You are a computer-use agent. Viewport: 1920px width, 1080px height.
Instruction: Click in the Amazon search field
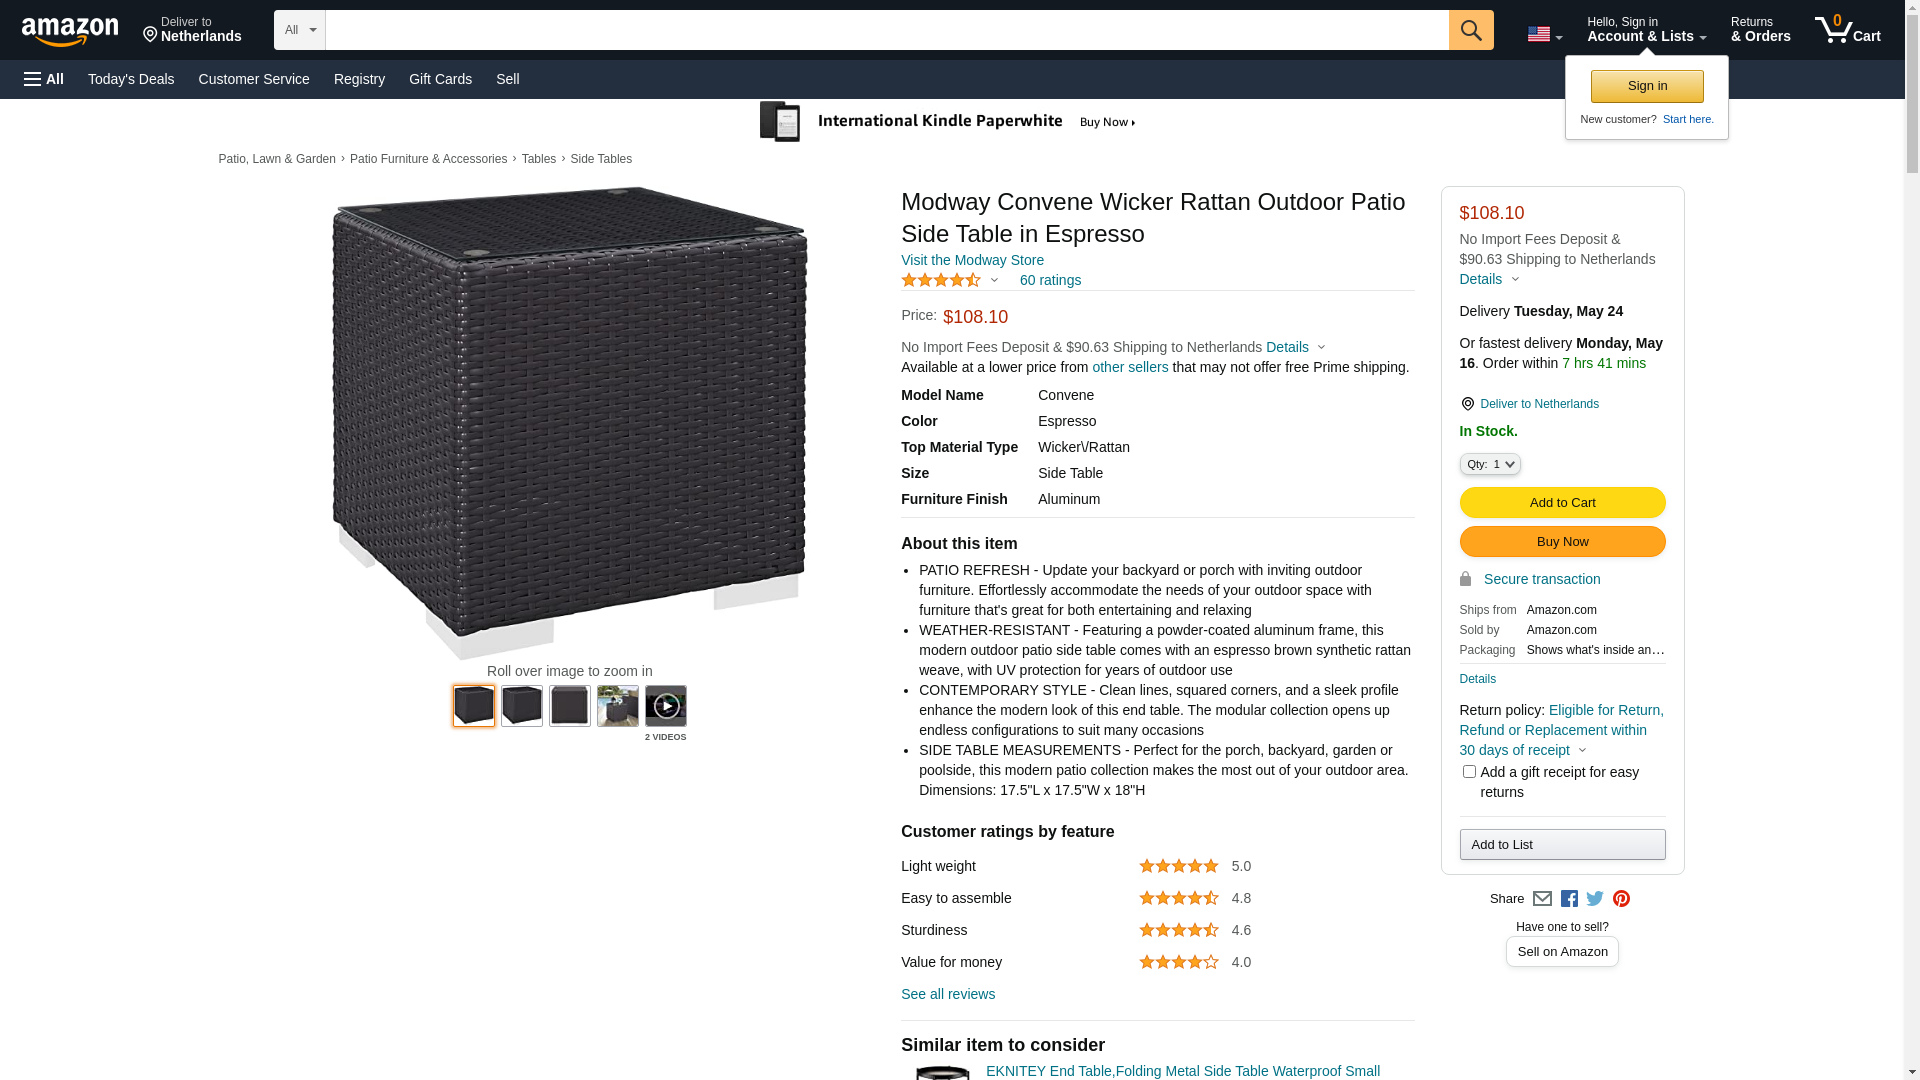click(886, 30)
